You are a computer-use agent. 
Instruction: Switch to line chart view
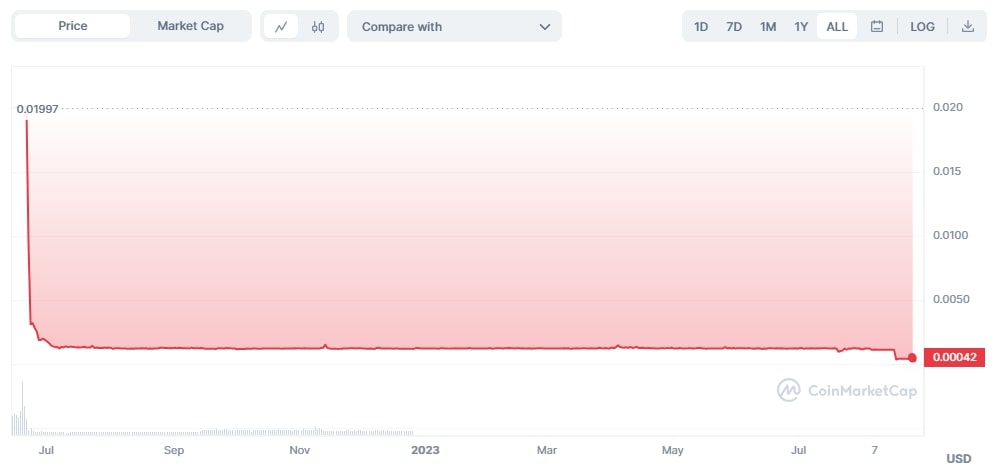(281, 27)
